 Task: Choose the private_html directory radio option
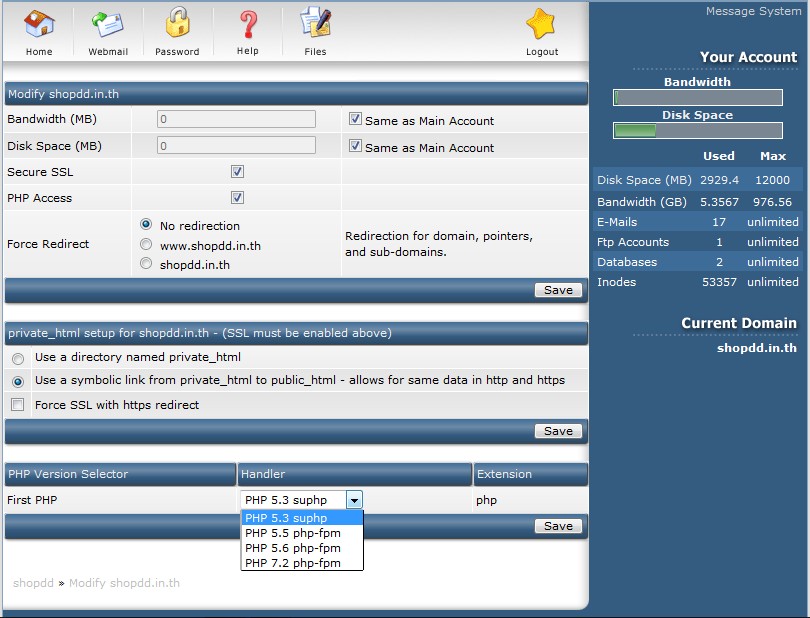tap(17, 358)
